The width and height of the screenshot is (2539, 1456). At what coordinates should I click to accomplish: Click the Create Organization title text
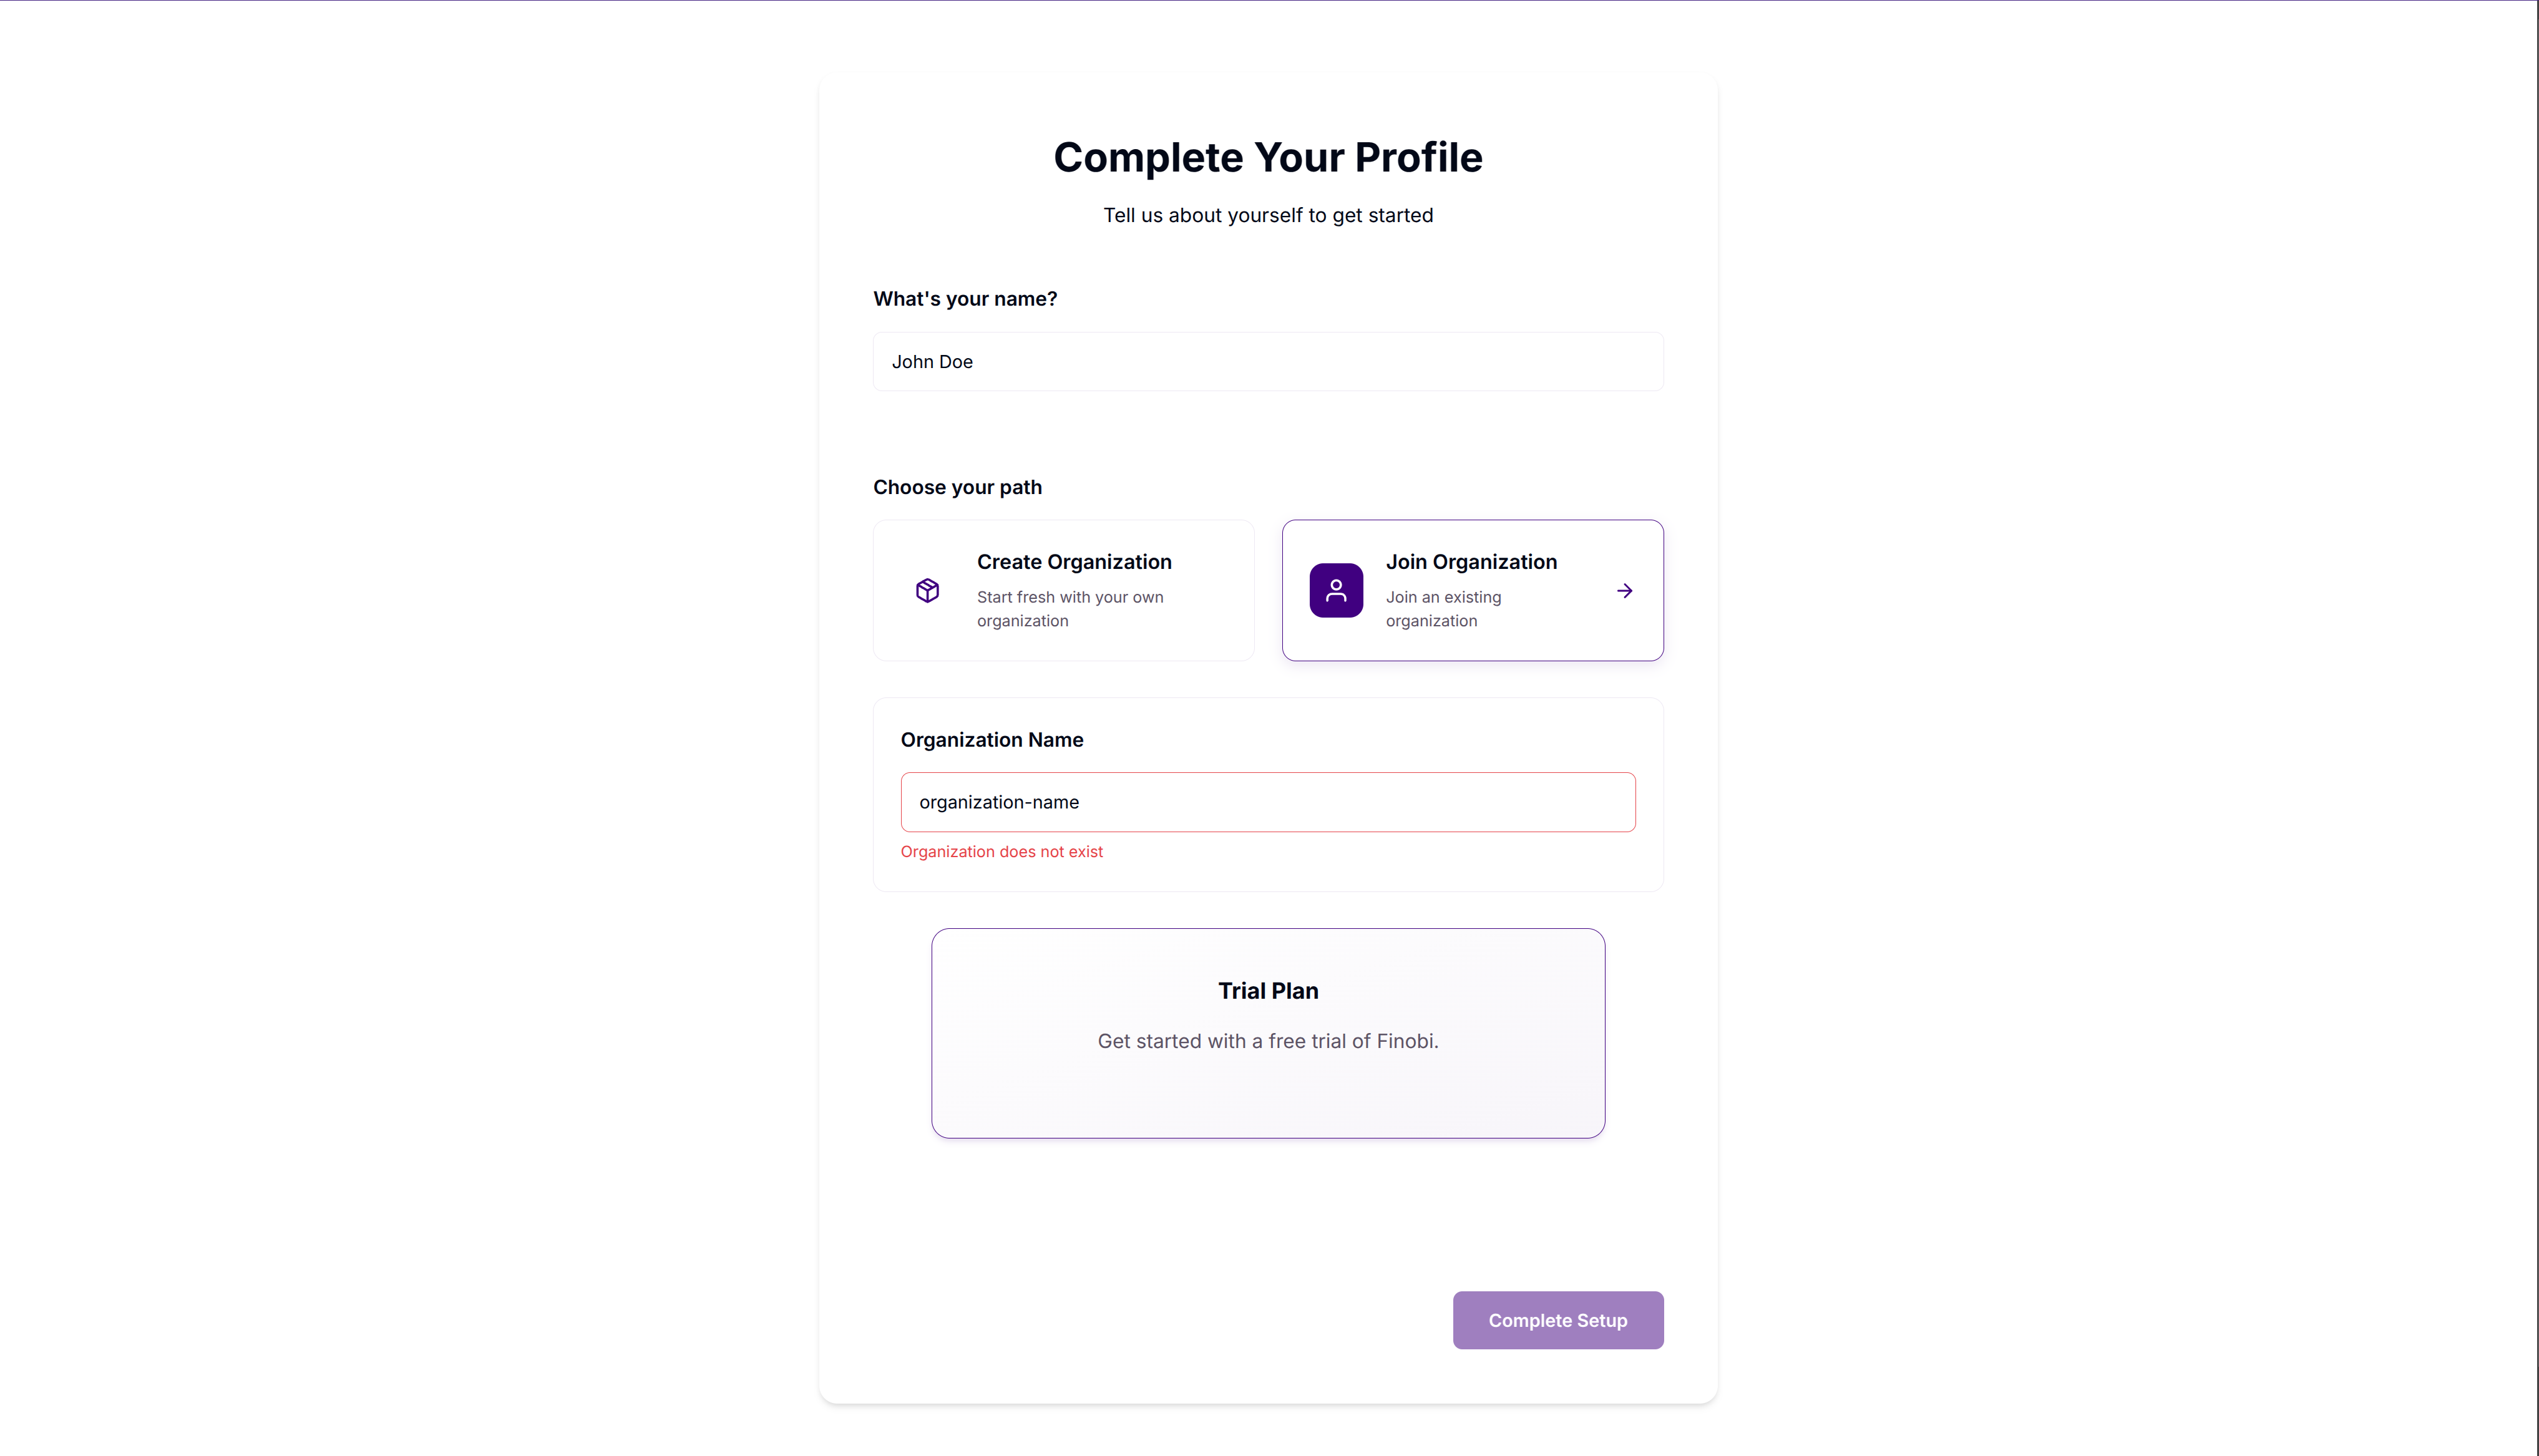tap(1074, 562)
